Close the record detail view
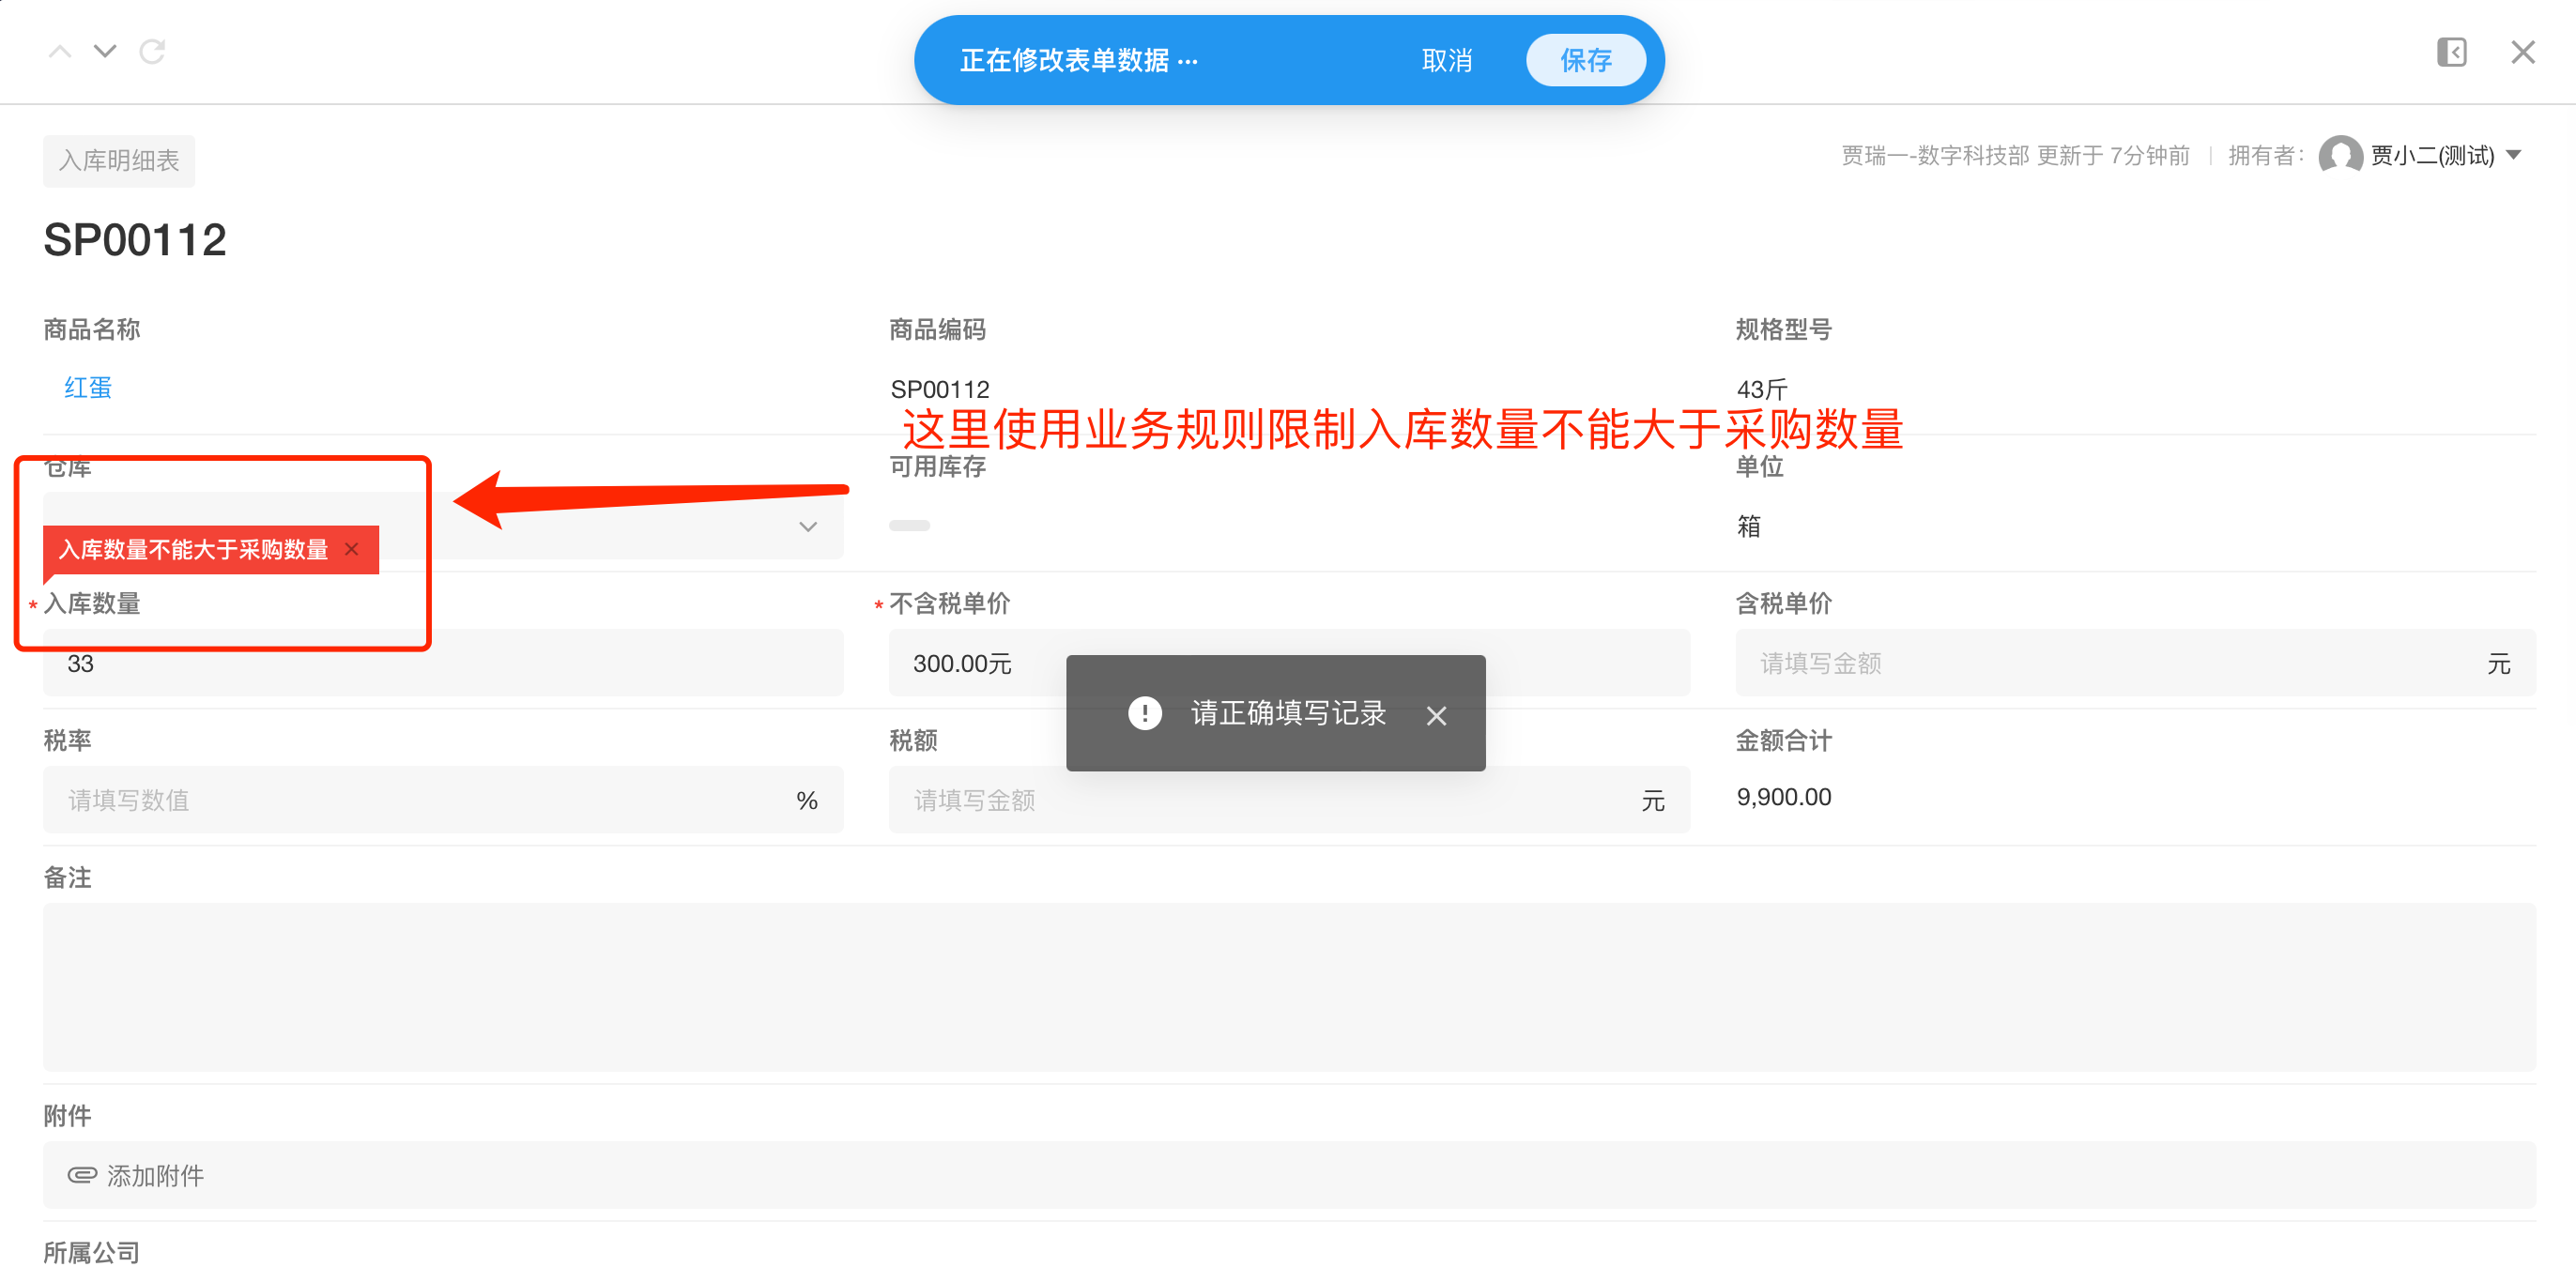Screen dimensions: 2576x1282 pos(2522,52)
